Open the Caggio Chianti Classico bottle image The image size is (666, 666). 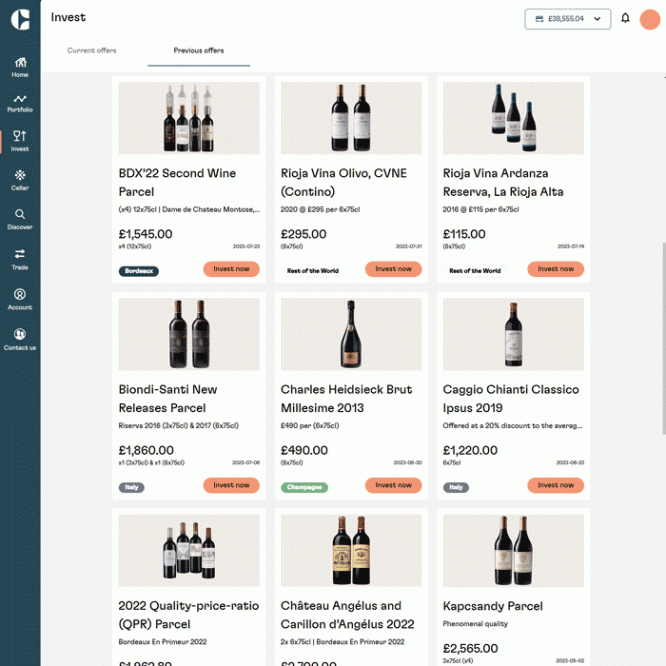[x=514, y=334]
